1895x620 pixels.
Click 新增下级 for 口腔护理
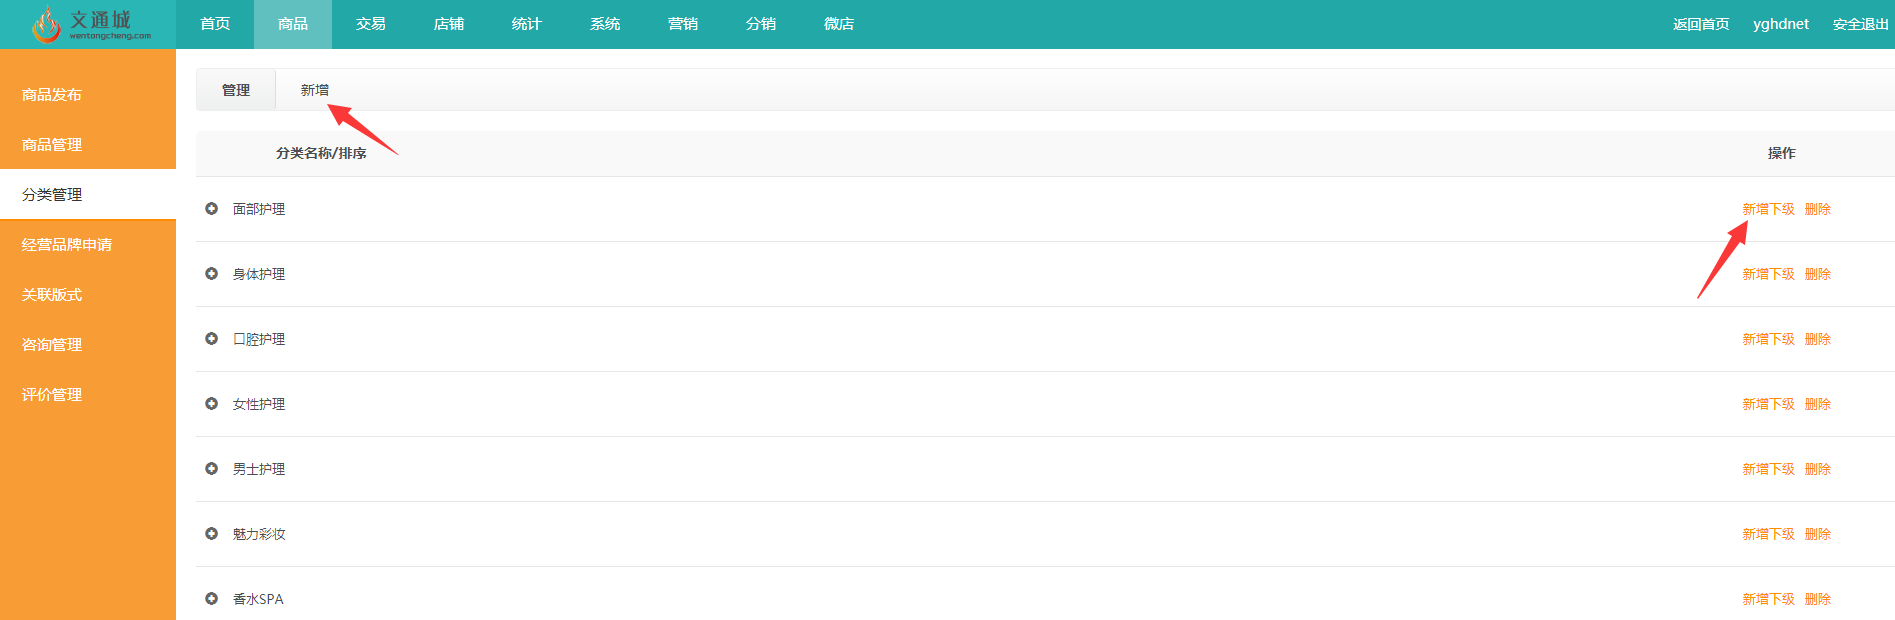(x=1768, y=339)
